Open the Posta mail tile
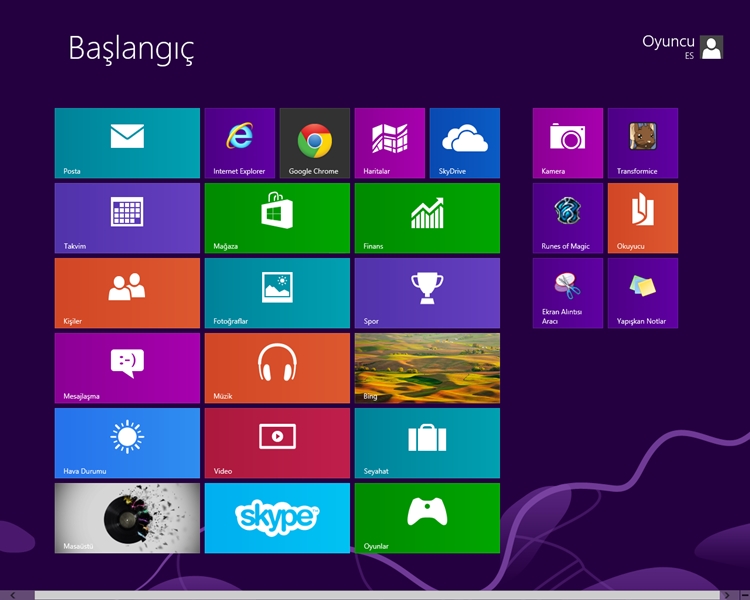The height and width of the screenshot is (600, 750). pos(127,143)
